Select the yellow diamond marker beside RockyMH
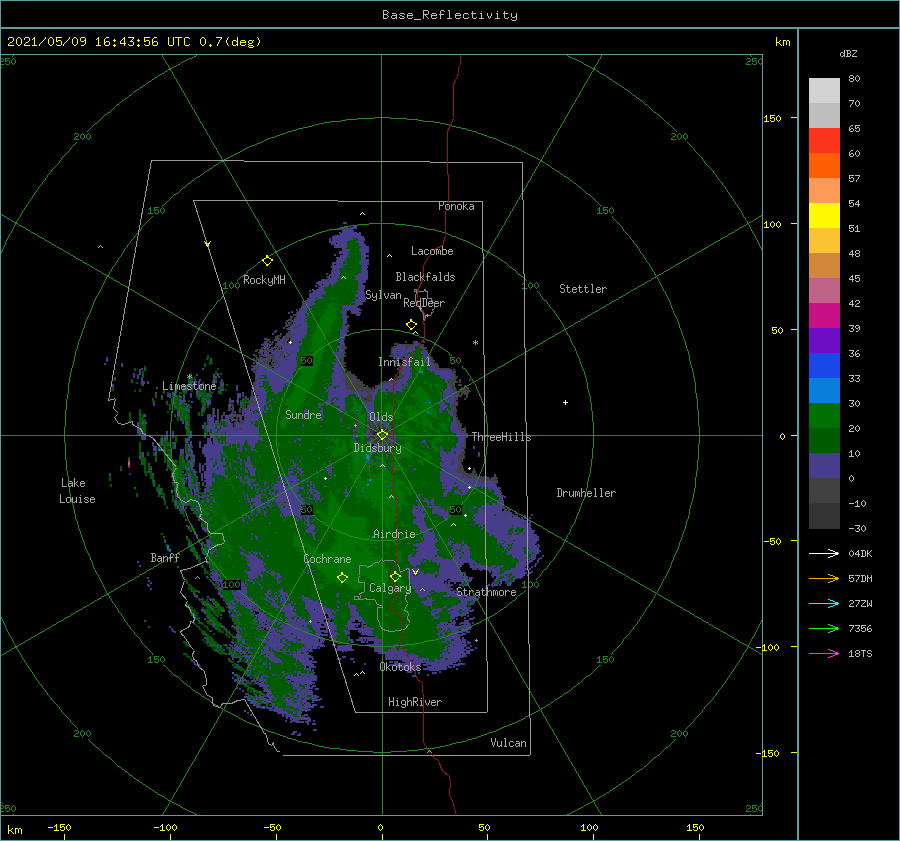Viewport: 900px width, 841px height. tap(267, 261)
